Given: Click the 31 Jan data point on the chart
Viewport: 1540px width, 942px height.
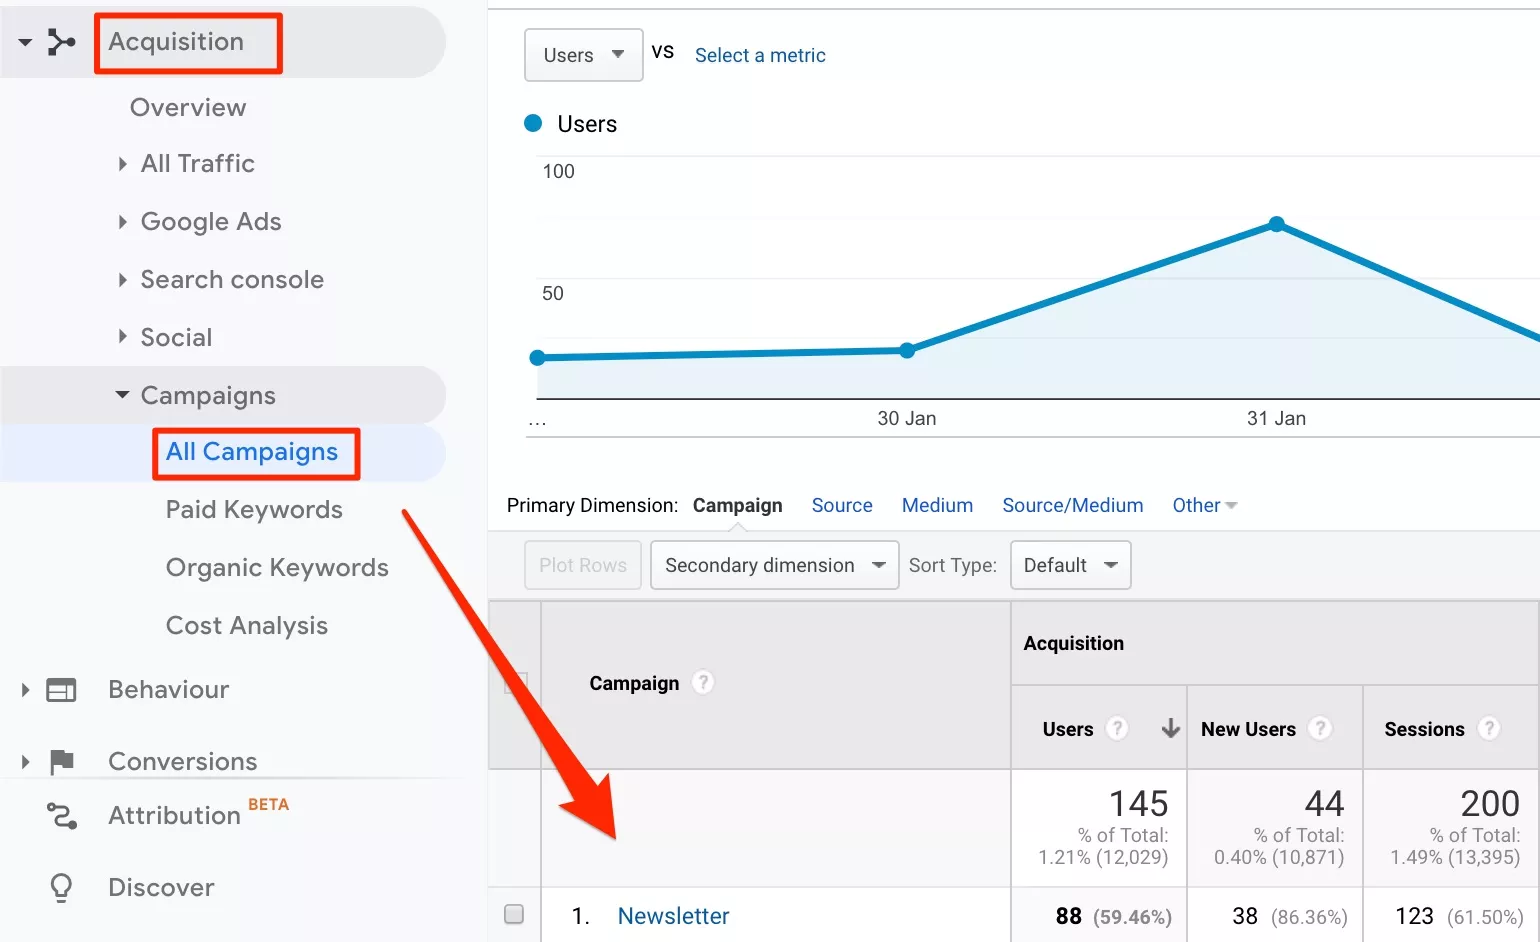Looking at the screenshot, I should pyautogui.click(x=1277, y=224).
